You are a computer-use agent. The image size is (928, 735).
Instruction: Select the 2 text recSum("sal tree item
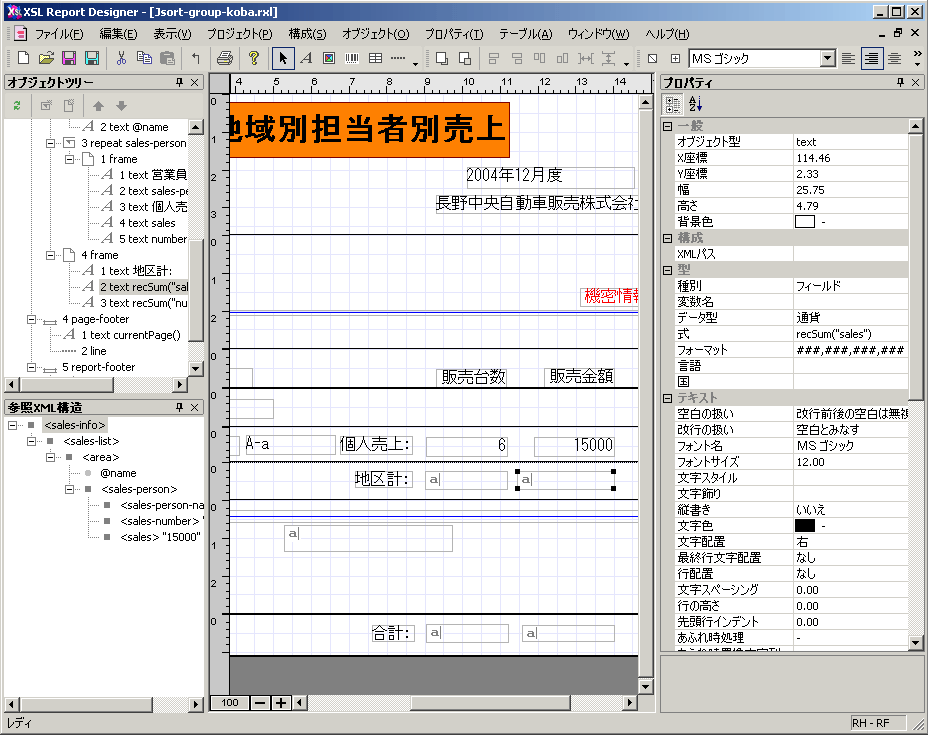coord(144,287)
